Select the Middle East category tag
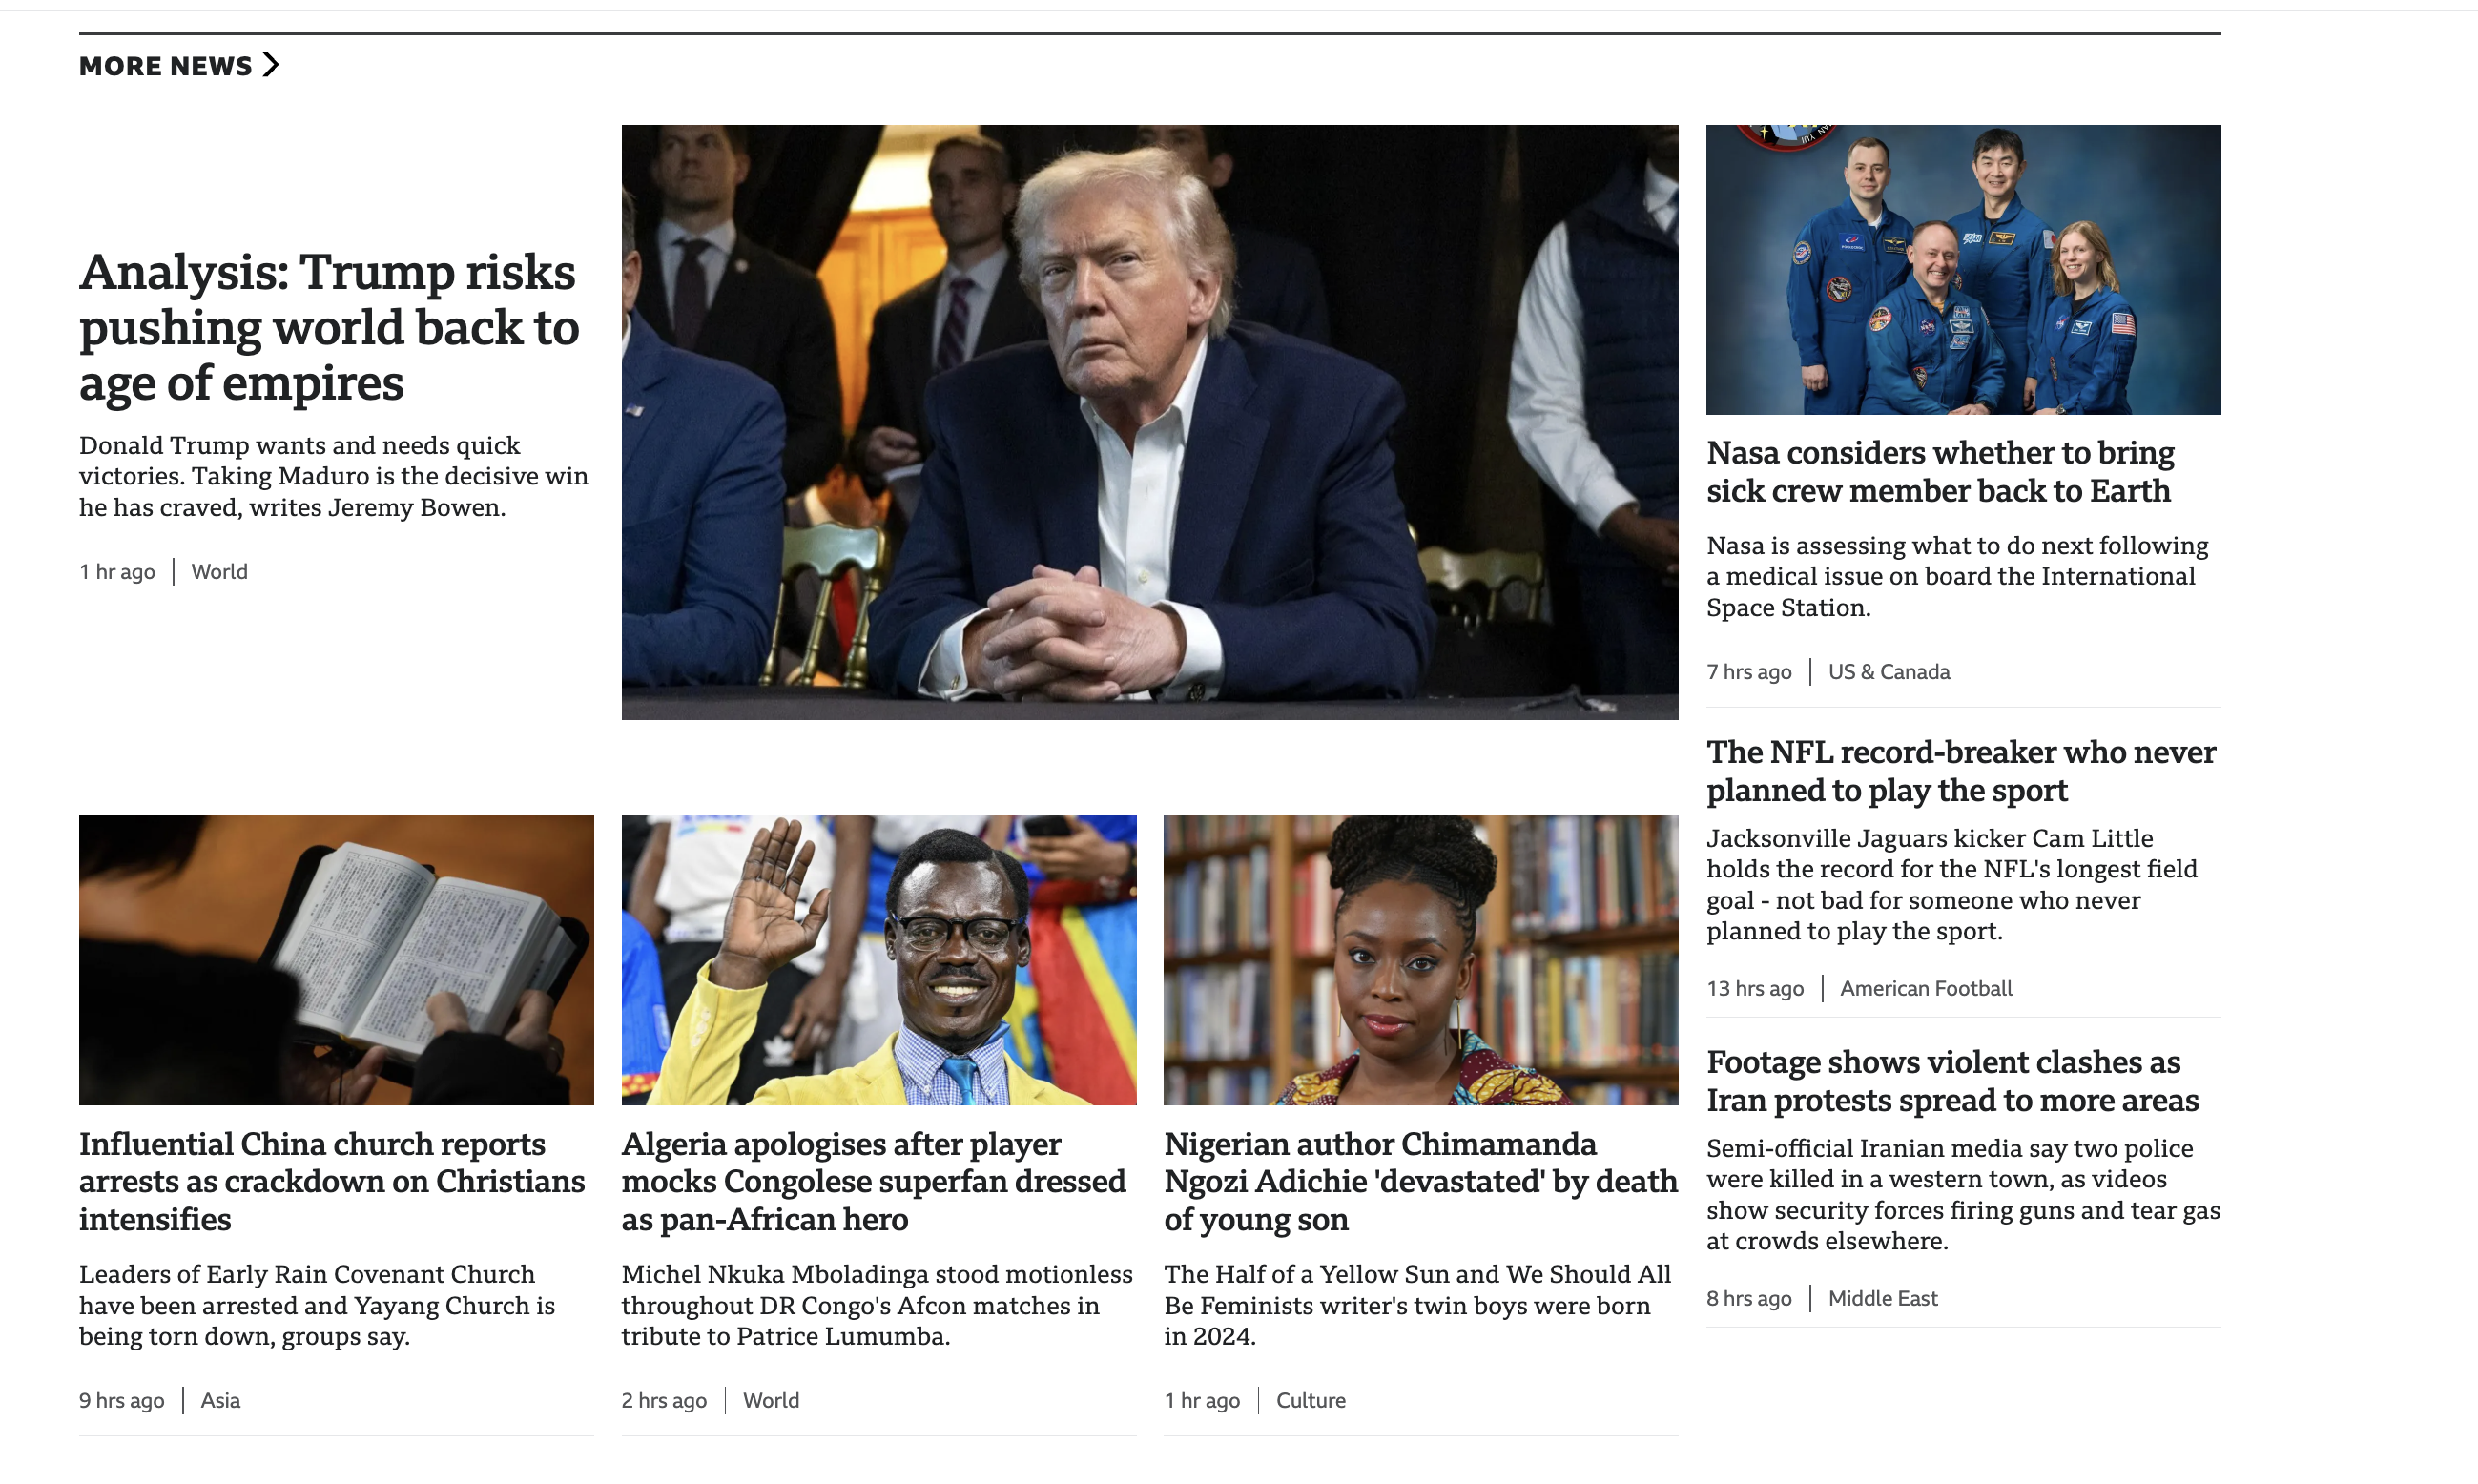Screen dimensions: 2478x1484 click(x=1882, y=1298)
